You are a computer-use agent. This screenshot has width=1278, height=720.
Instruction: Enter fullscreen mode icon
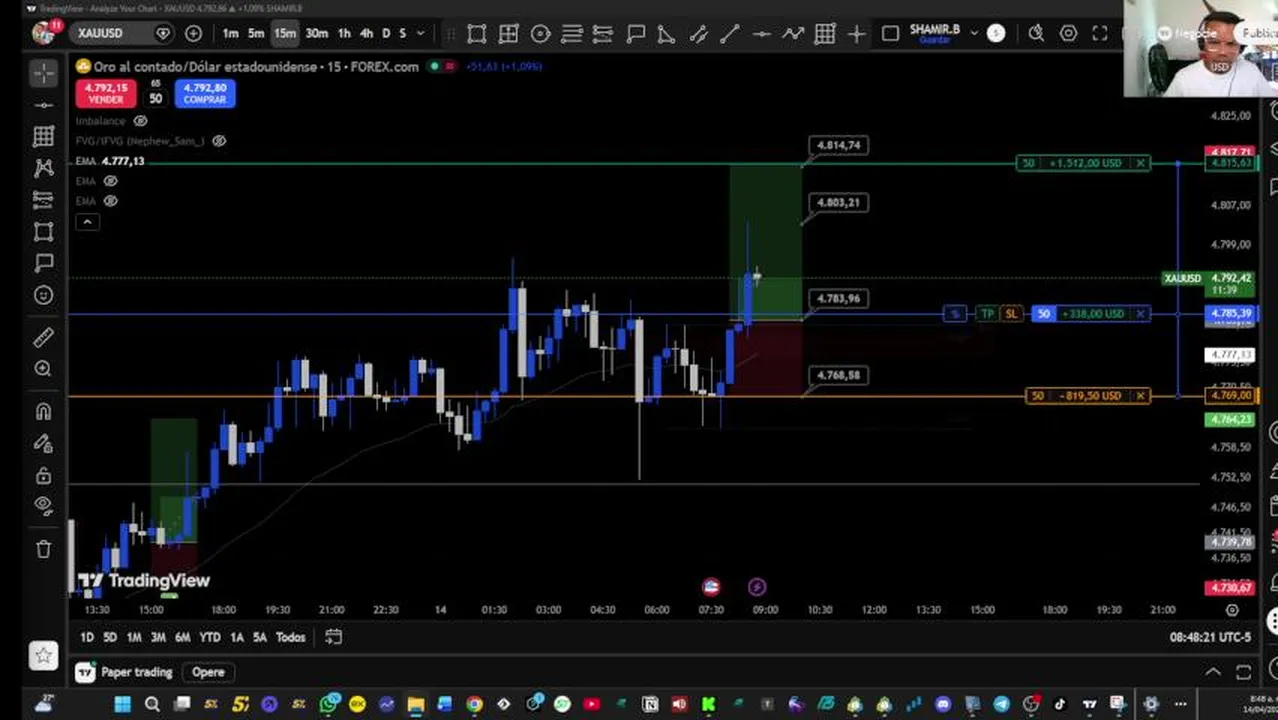(1100, 34)
